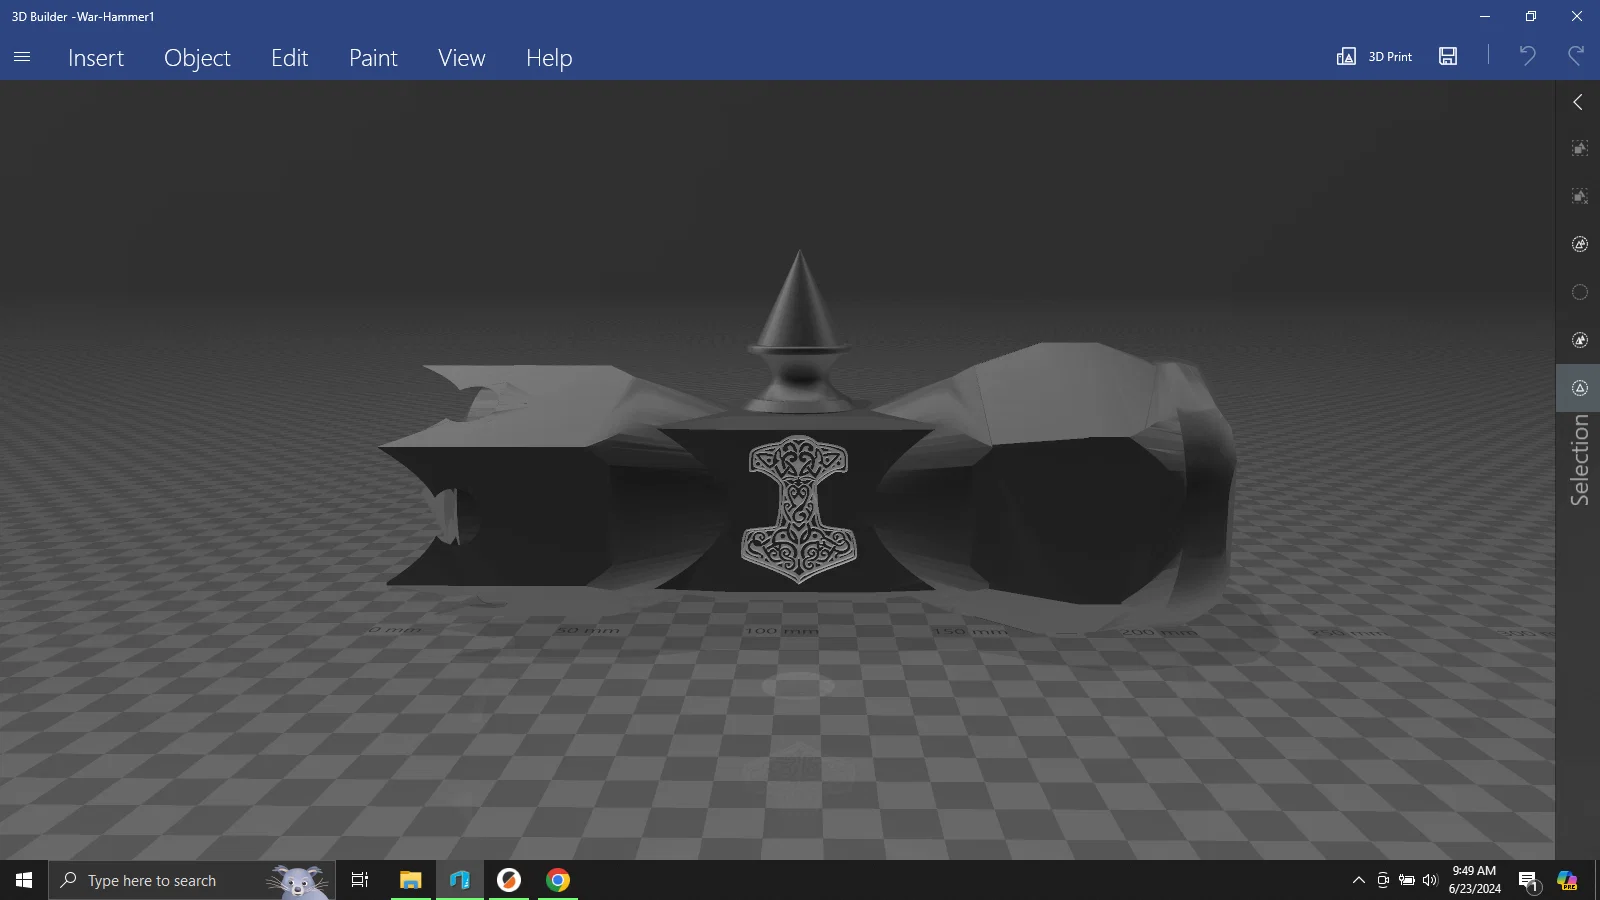
Task: Choose the dashed-circle icon with filled shapes
Action: (x=1580, y=340)
